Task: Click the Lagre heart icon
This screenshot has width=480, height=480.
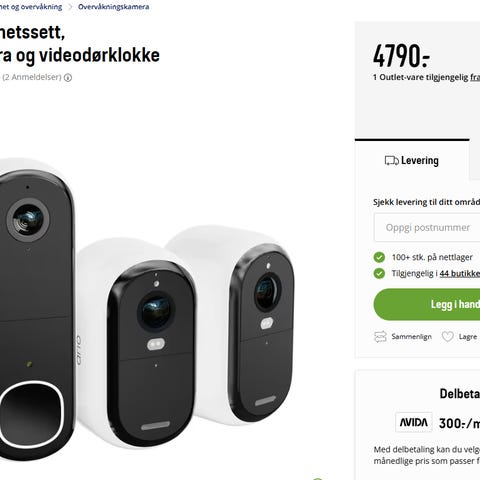Action: pos(448,337)
